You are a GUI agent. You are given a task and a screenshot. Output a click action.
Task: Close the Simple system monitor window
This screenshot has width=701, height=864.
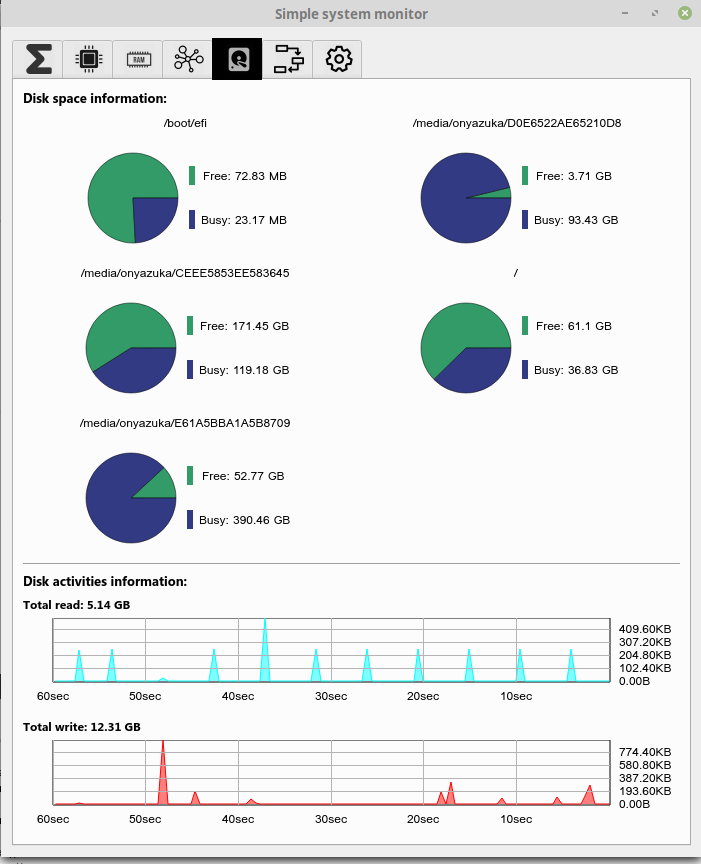684,13
